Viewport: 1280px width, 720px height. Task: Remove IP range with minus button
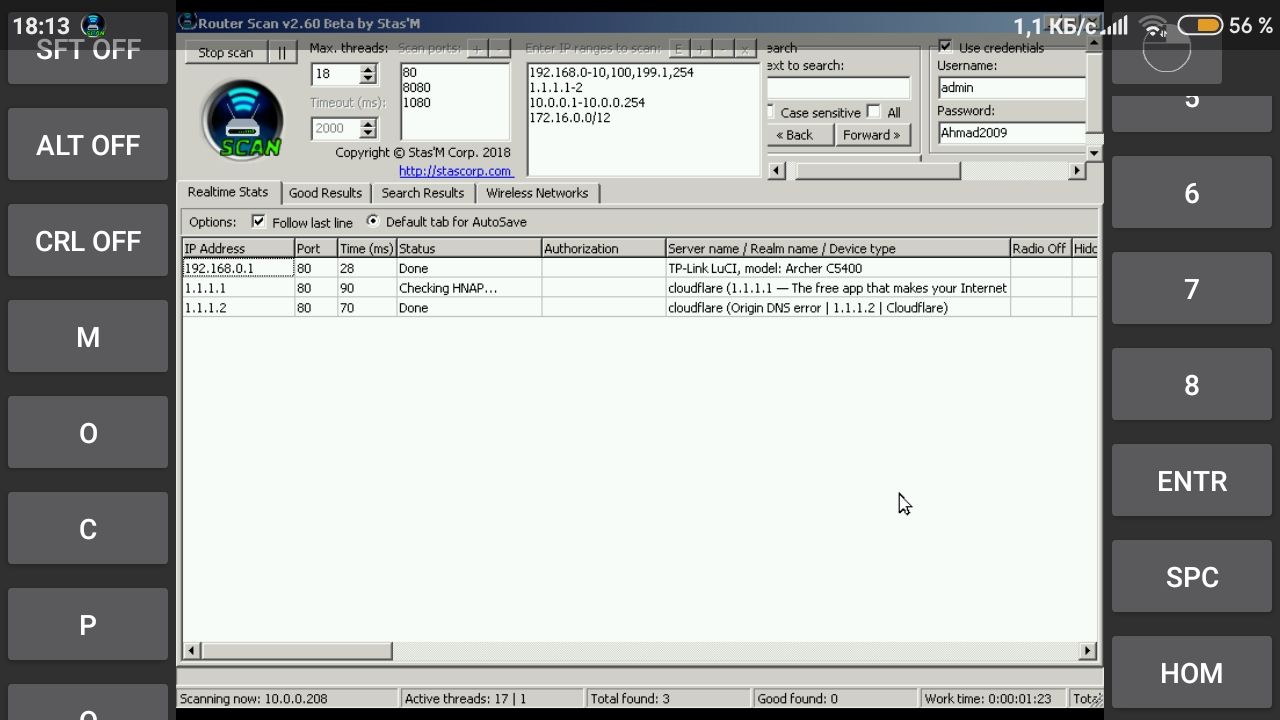point(723,48)
